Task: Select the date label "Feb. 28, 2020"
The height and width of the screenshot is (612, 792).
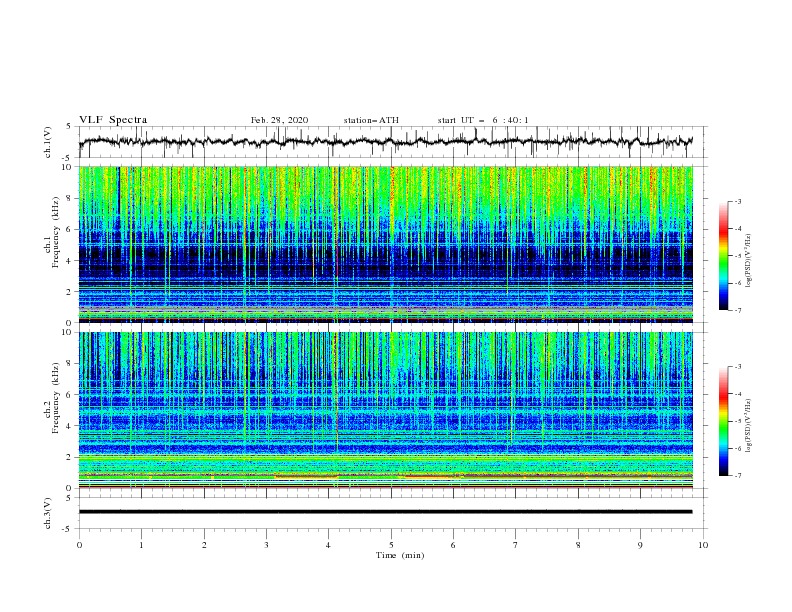Action: (279, 120)
